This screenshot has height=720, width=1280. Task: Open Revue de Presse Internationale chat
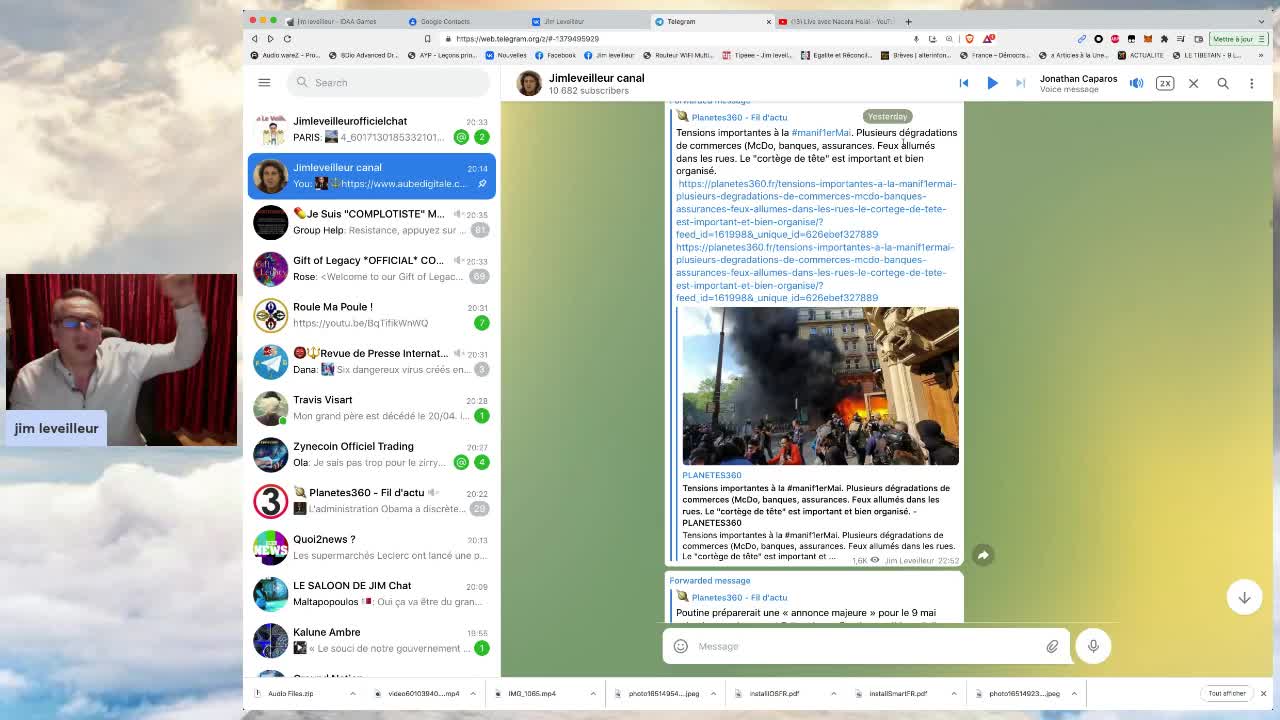pos(372,361)
